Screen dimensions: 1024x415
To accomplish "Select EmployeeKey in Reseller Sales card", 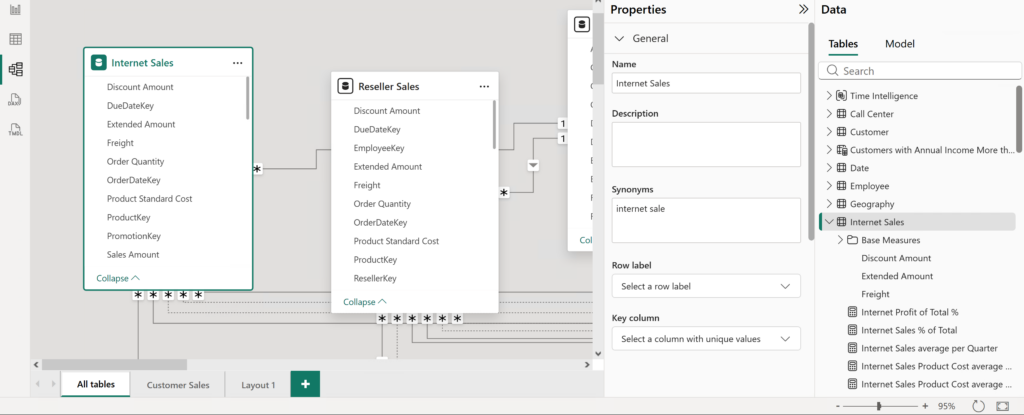I will click(x=379, y=148).
